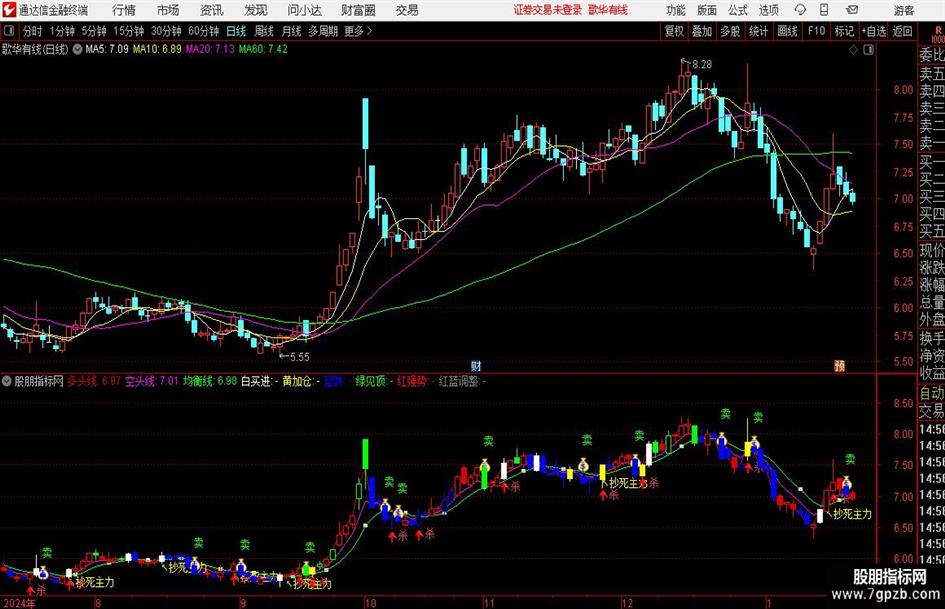Select 多周期 multi-period view

click(323, 31)
